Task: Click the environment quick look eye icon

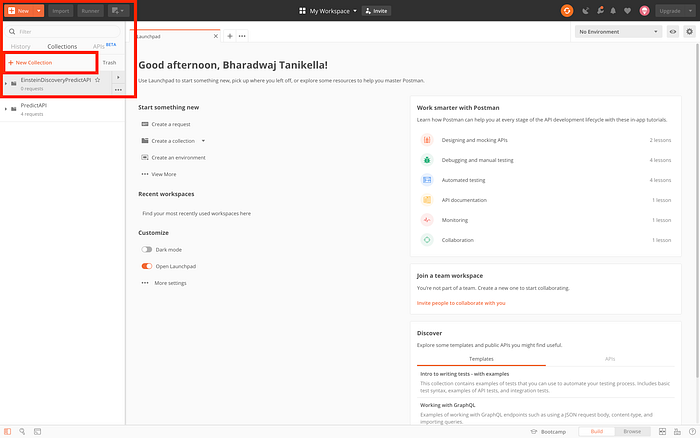Action: point(673,32)
